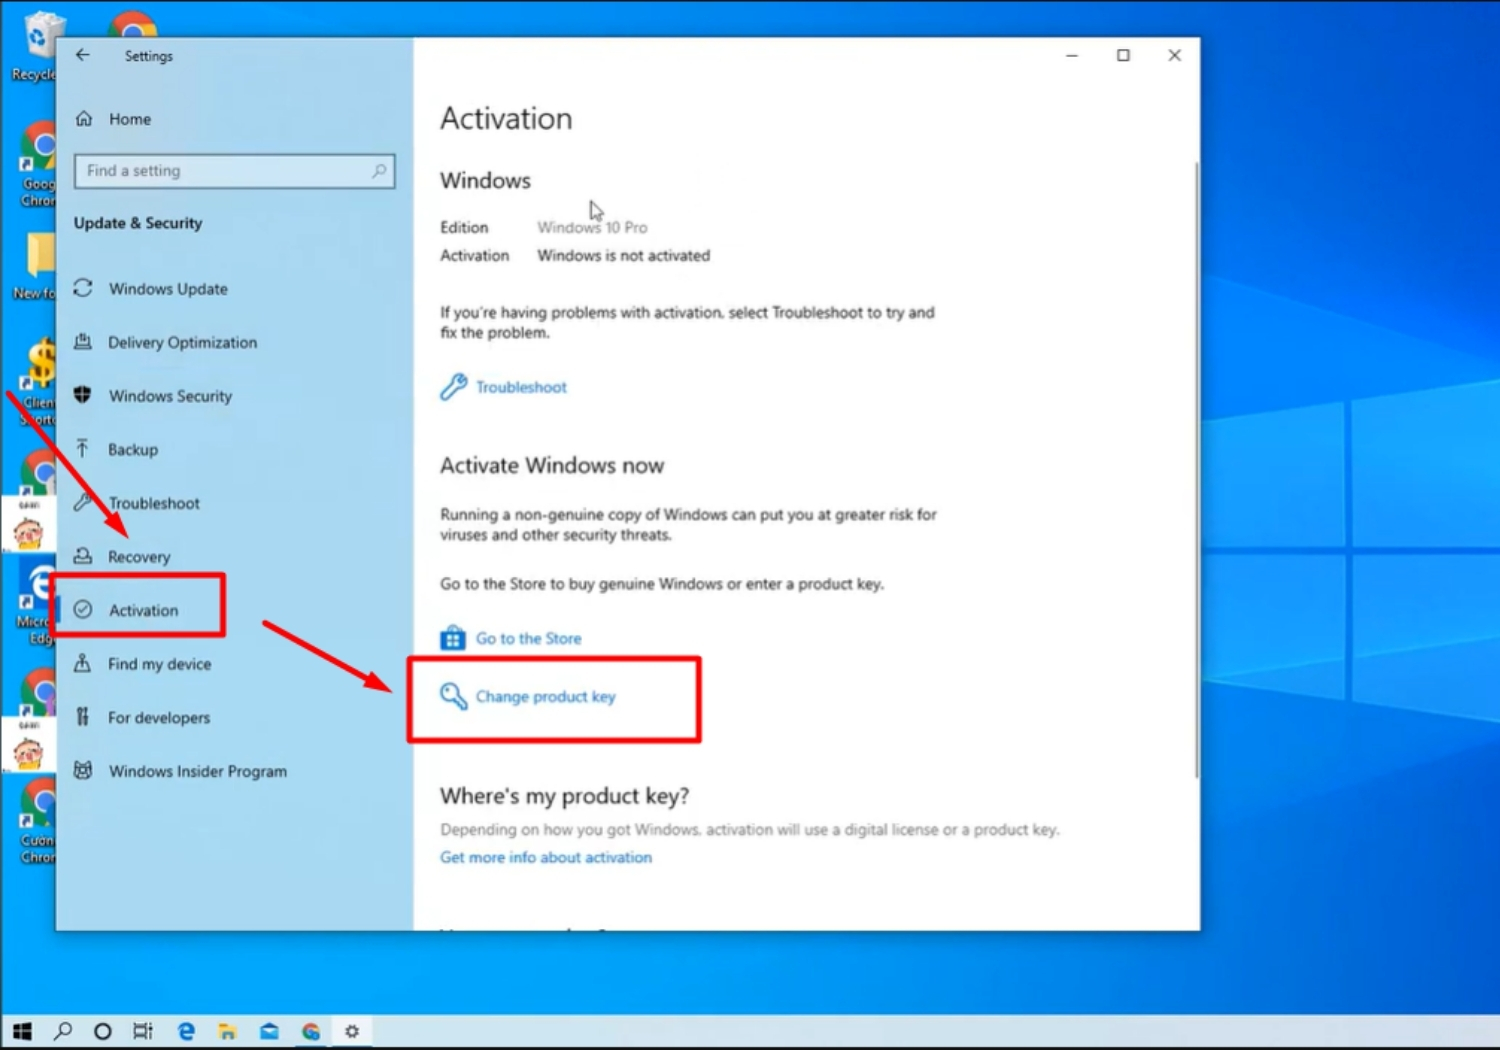Open Windows Update section
Viewport: 1500px width, 1050px height.
coord(168,289)
